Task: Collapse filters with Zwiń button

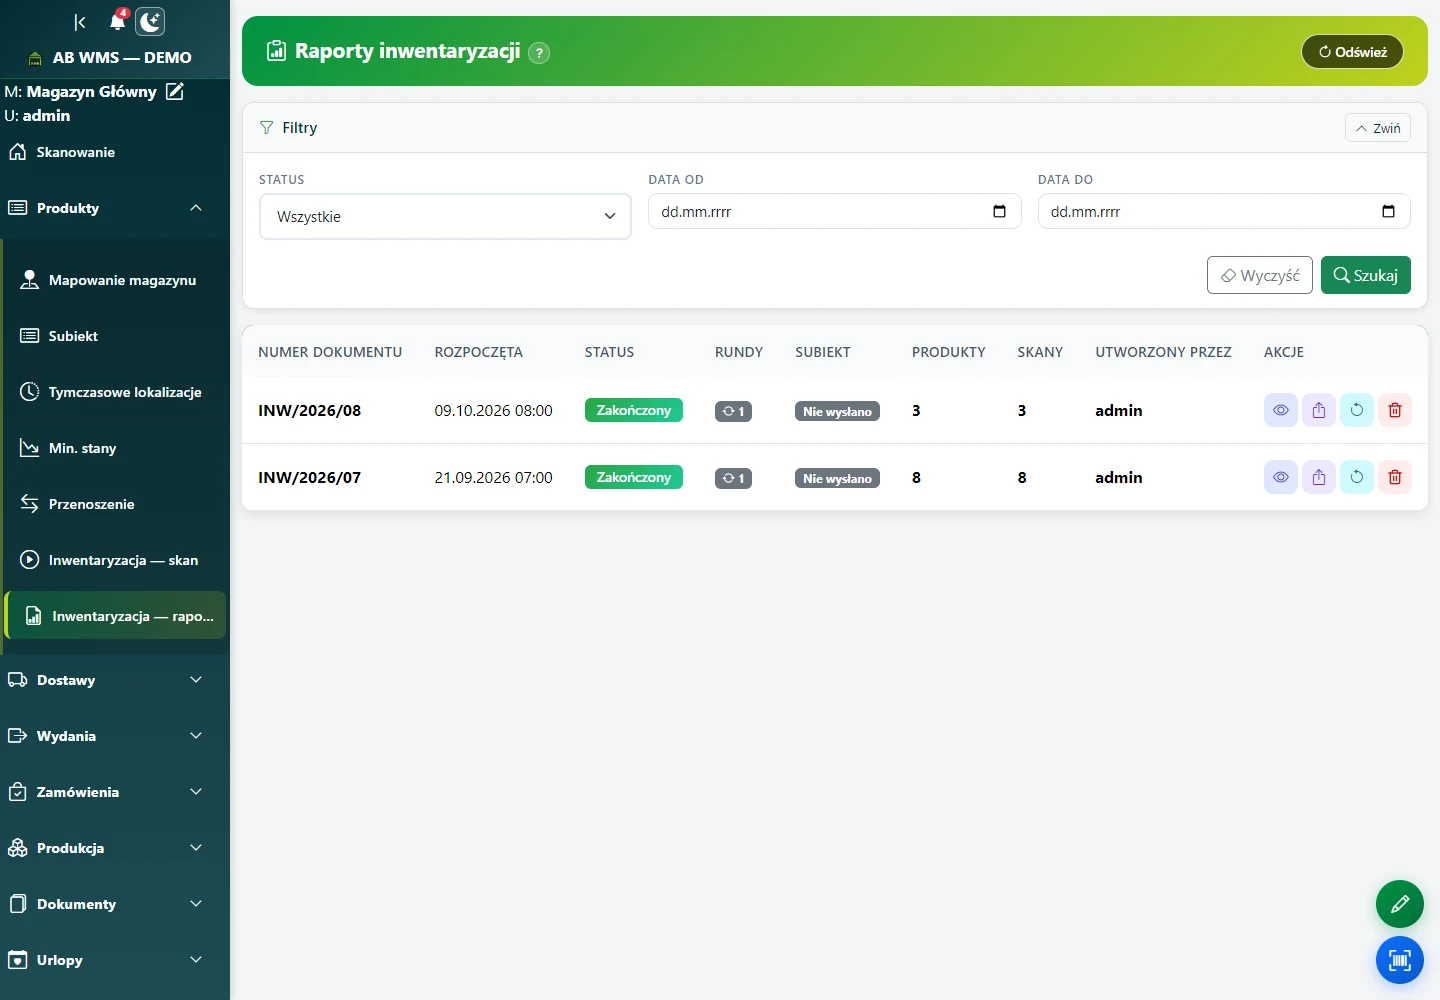Action: [x=1378, y=128]
